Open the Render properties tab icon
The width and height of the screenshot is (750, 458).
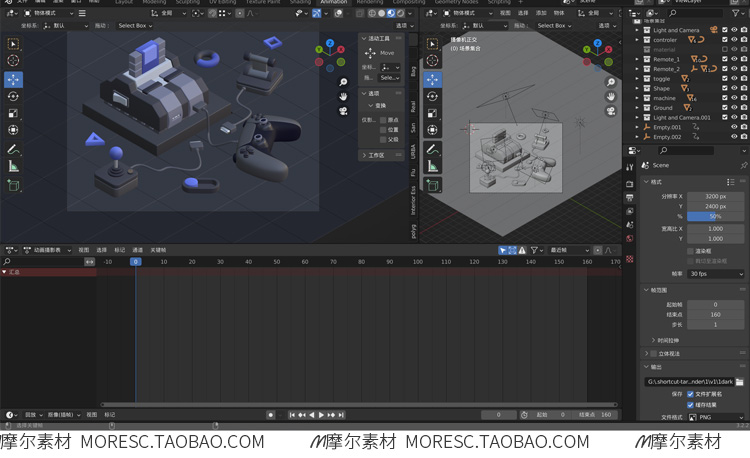pos(630,184)
